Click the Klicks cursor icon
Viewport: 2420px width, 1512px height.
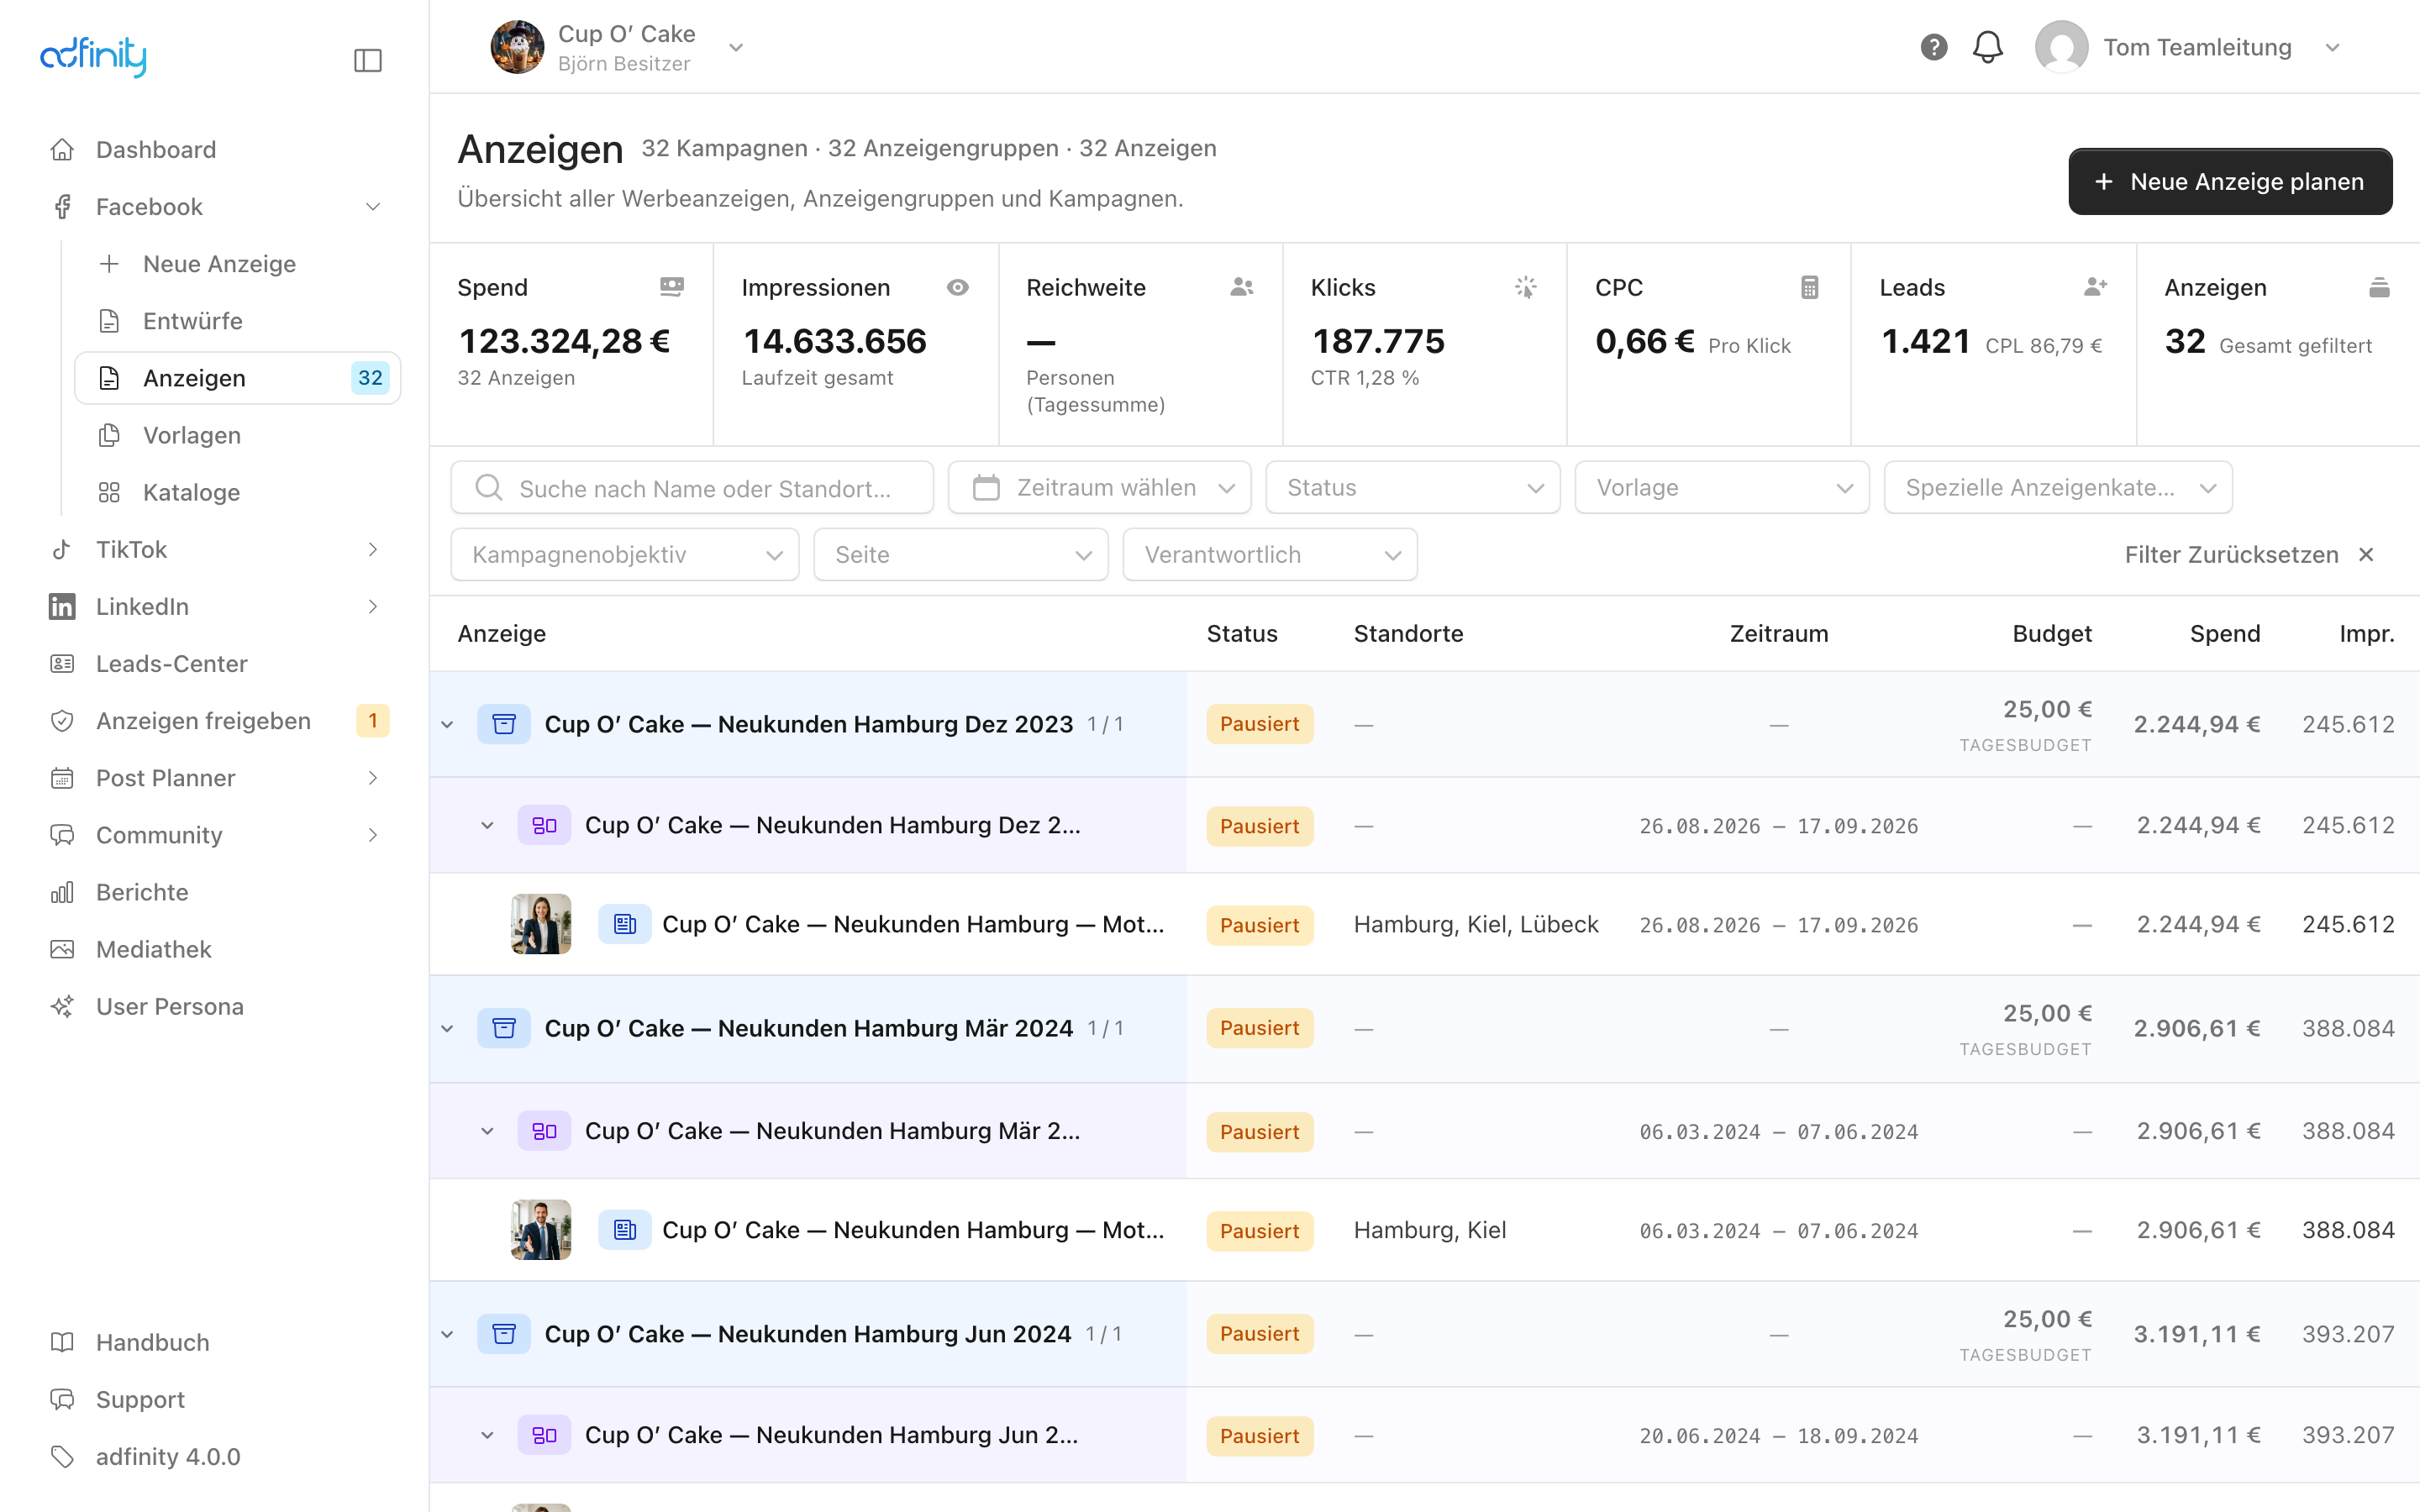pos(1525,287)
